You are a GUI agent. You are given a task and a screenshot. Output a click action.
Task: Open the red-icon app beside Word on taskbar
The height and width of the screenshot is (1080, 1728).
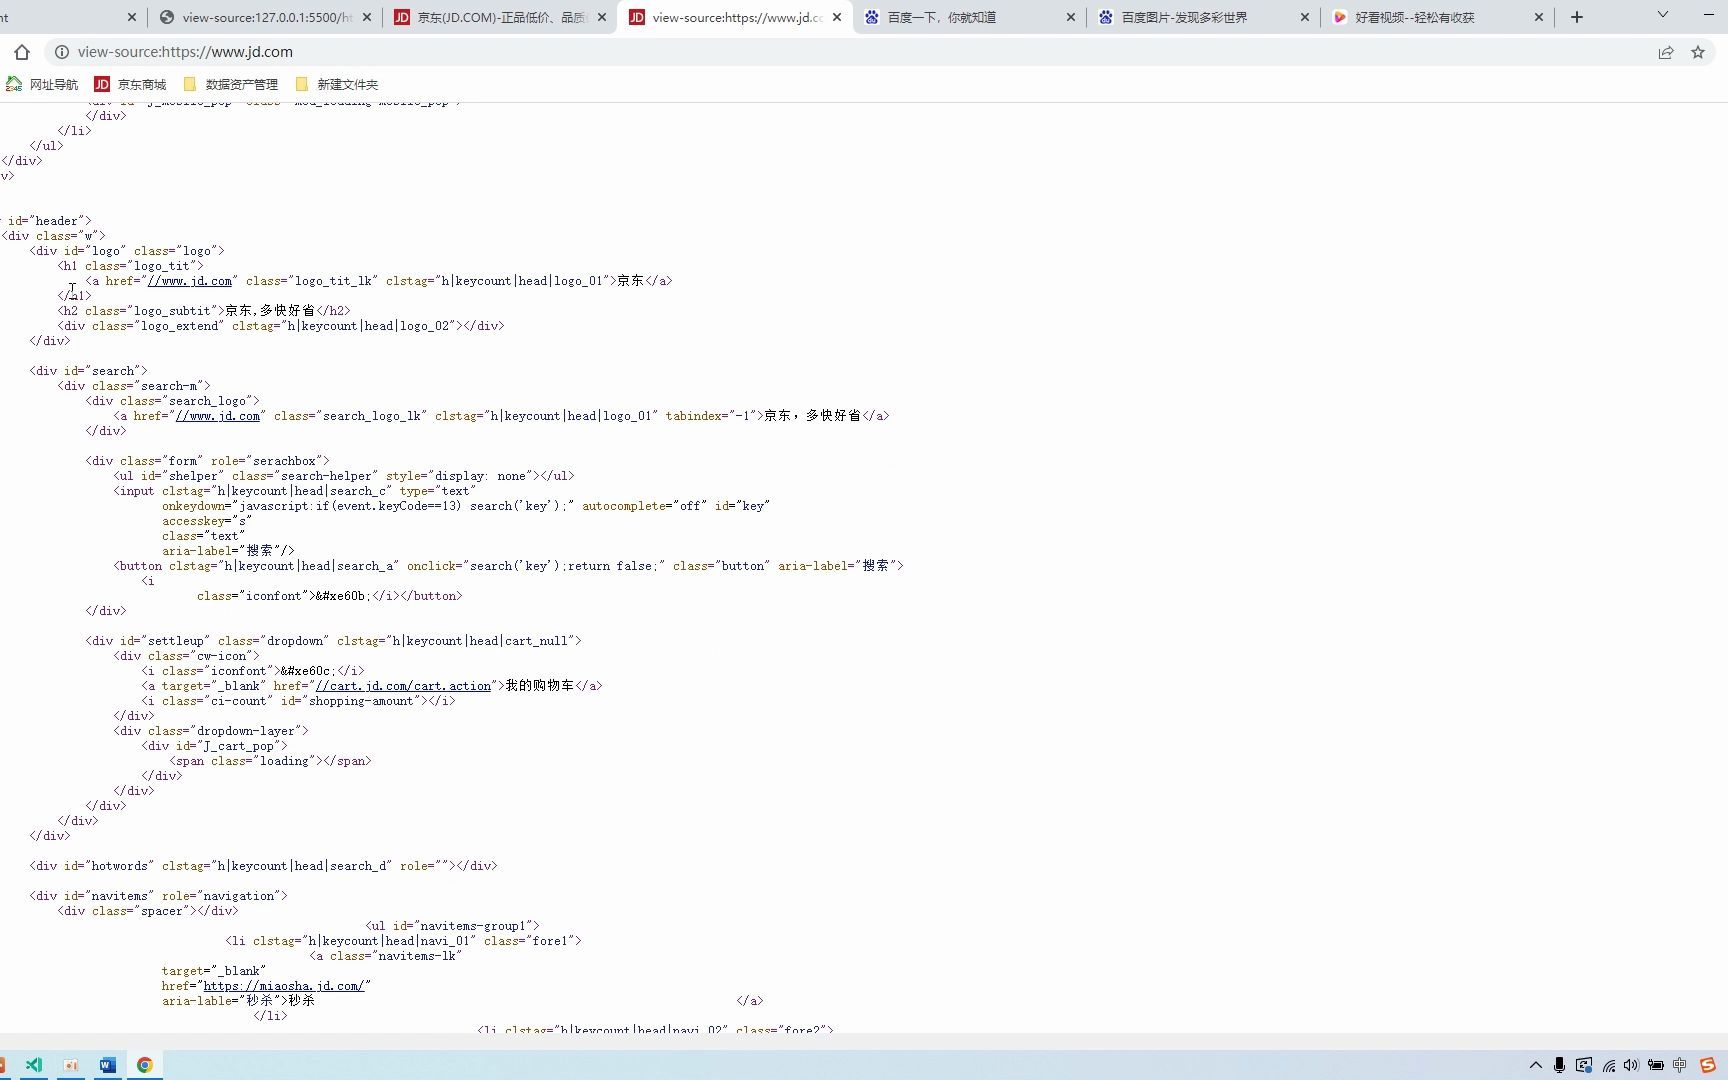coord(71,1065)
